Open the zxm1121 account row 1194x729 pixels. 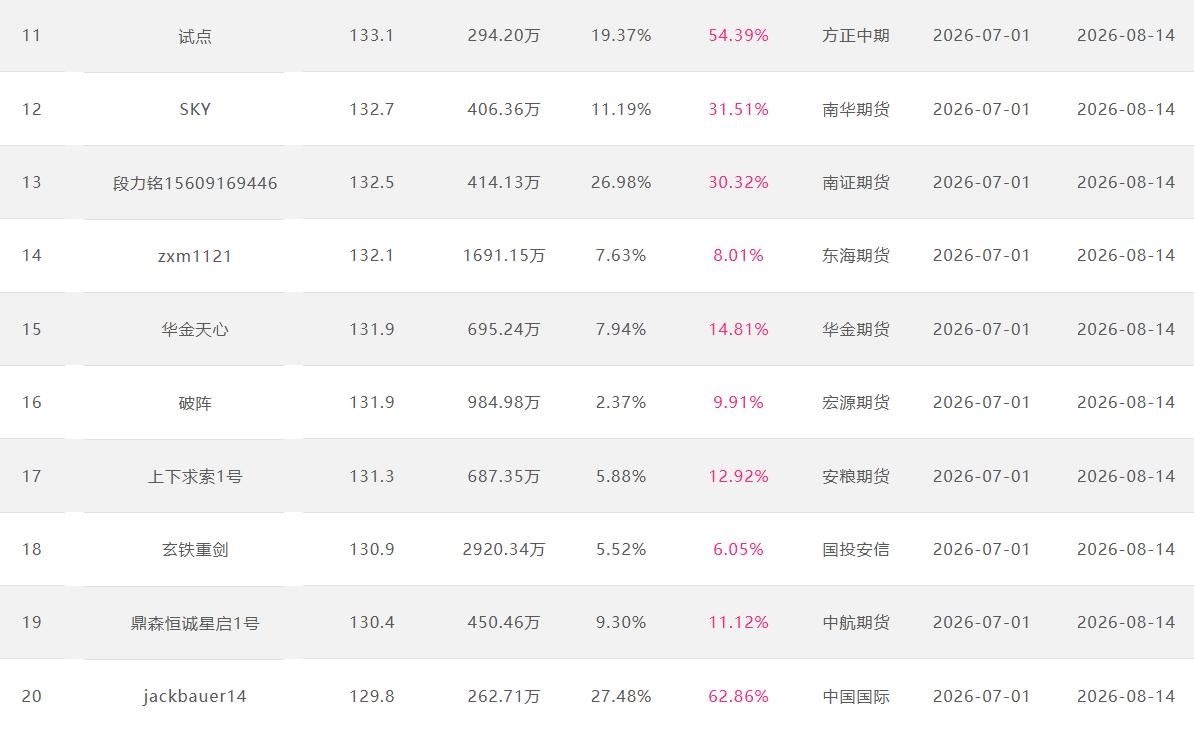(x=195, y=256)
